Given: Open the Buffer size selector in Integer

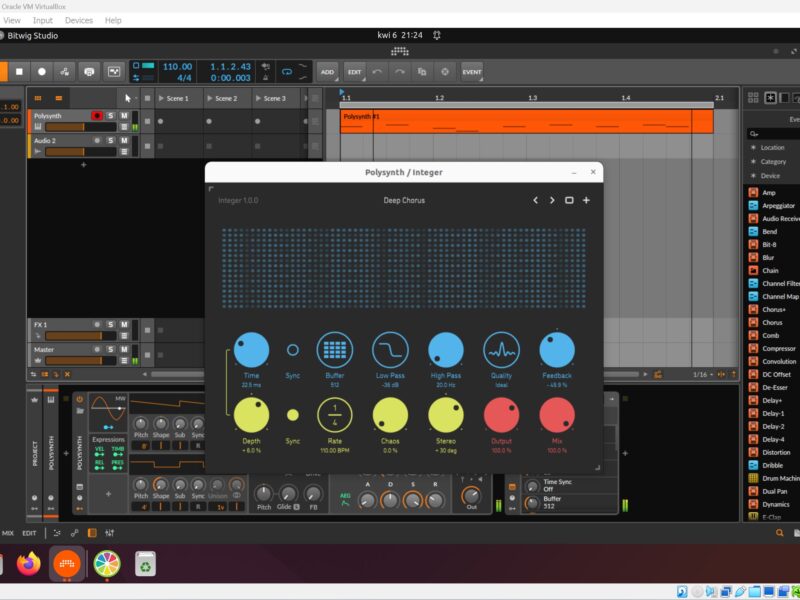Looking at the screenshot, I should click(335, 350).
